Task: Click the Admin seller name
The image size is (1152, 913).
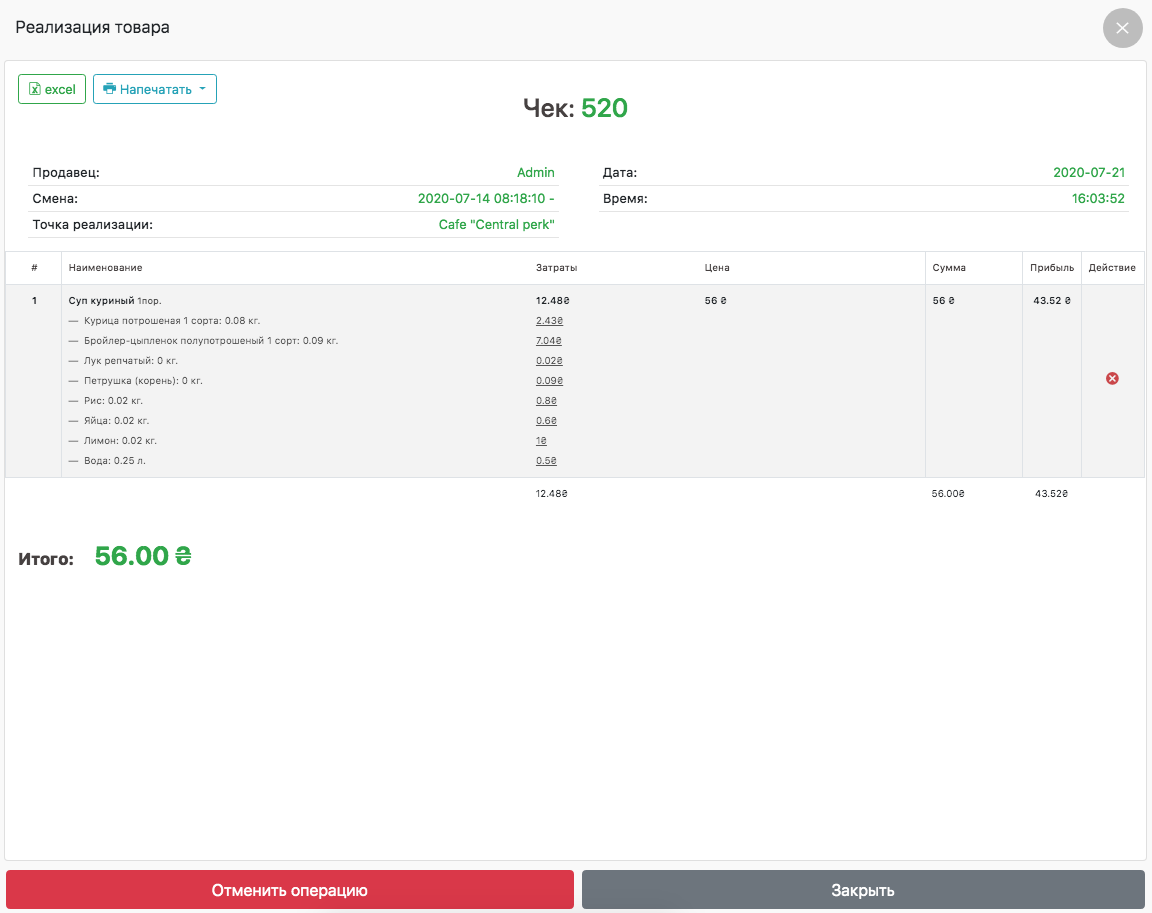Action: coord(535,173)
